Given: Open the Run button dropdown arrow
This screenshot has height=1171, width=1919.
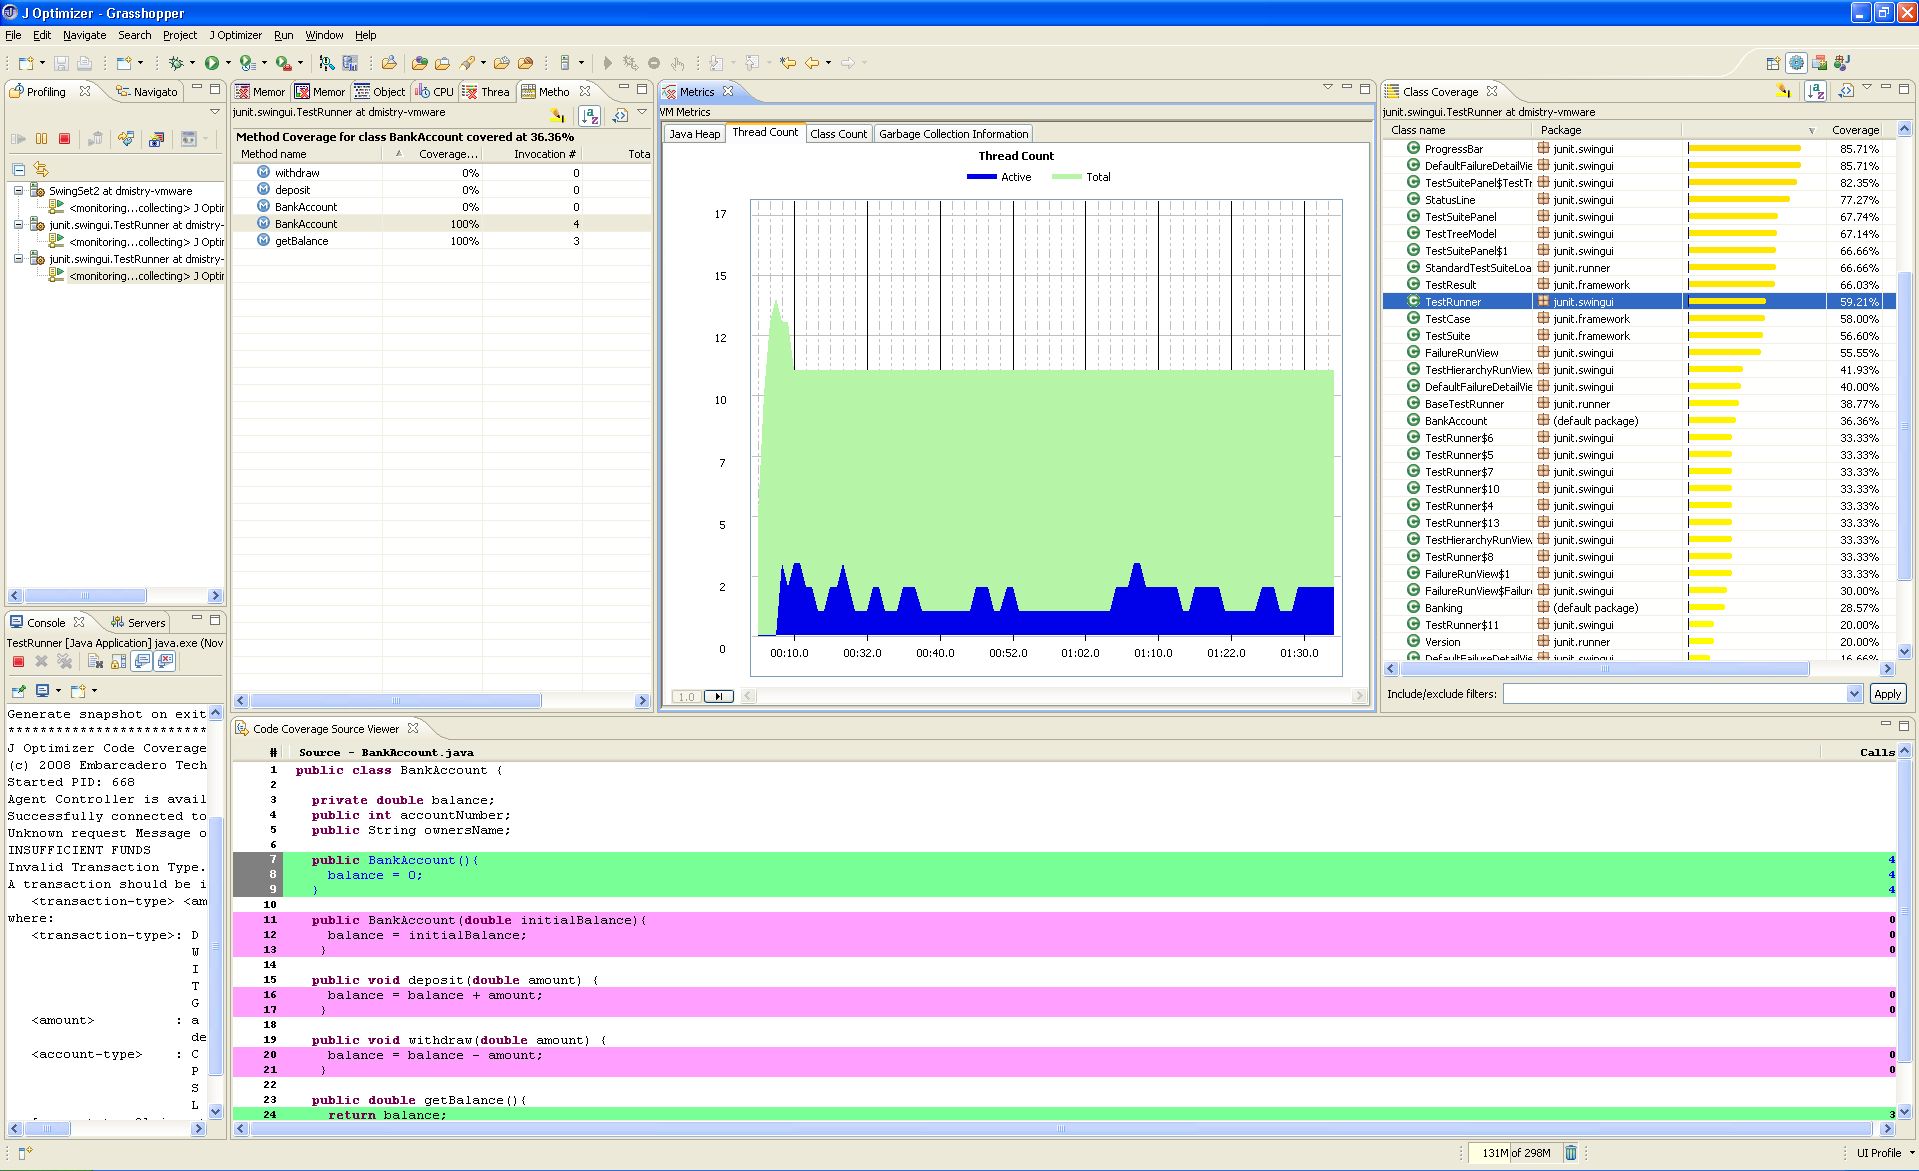Looking at the screenshot, I should point(228,63).
